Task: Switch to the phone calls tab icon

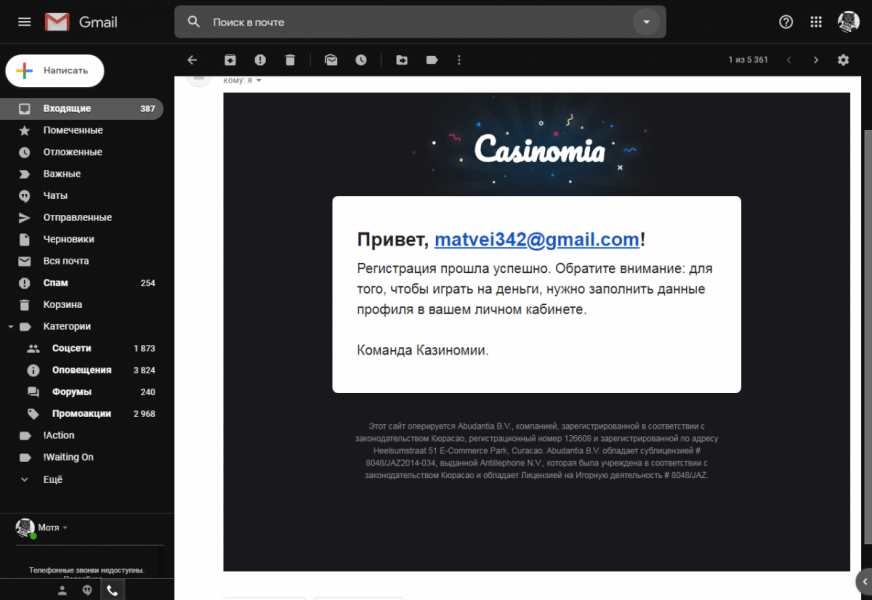Action: coord(112,591)
